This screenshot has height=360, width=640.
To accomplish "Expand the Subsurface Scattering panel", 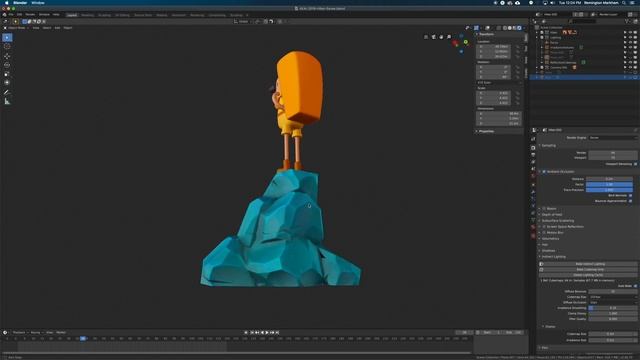I will 558,221.
